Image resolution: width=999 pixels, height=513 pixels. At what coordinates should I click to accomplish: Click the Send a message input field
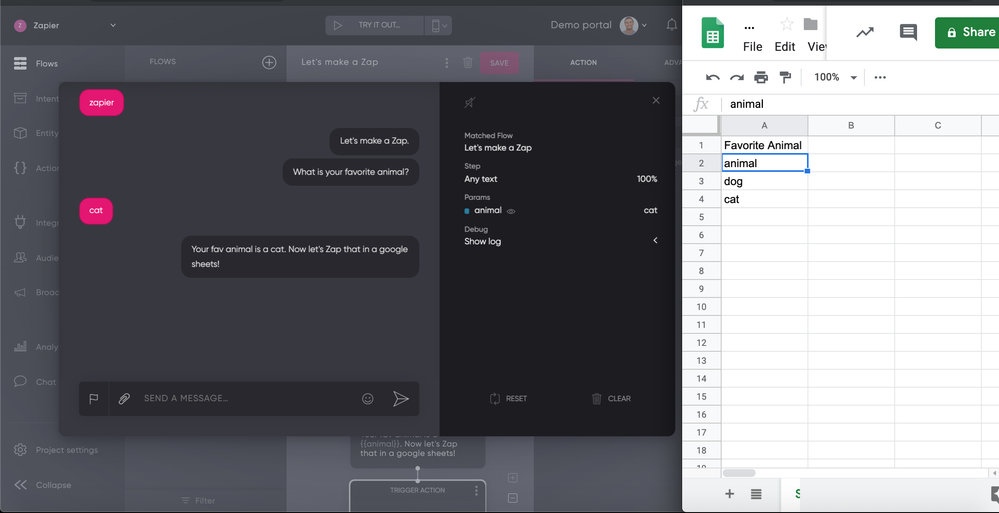coord(248,399)
